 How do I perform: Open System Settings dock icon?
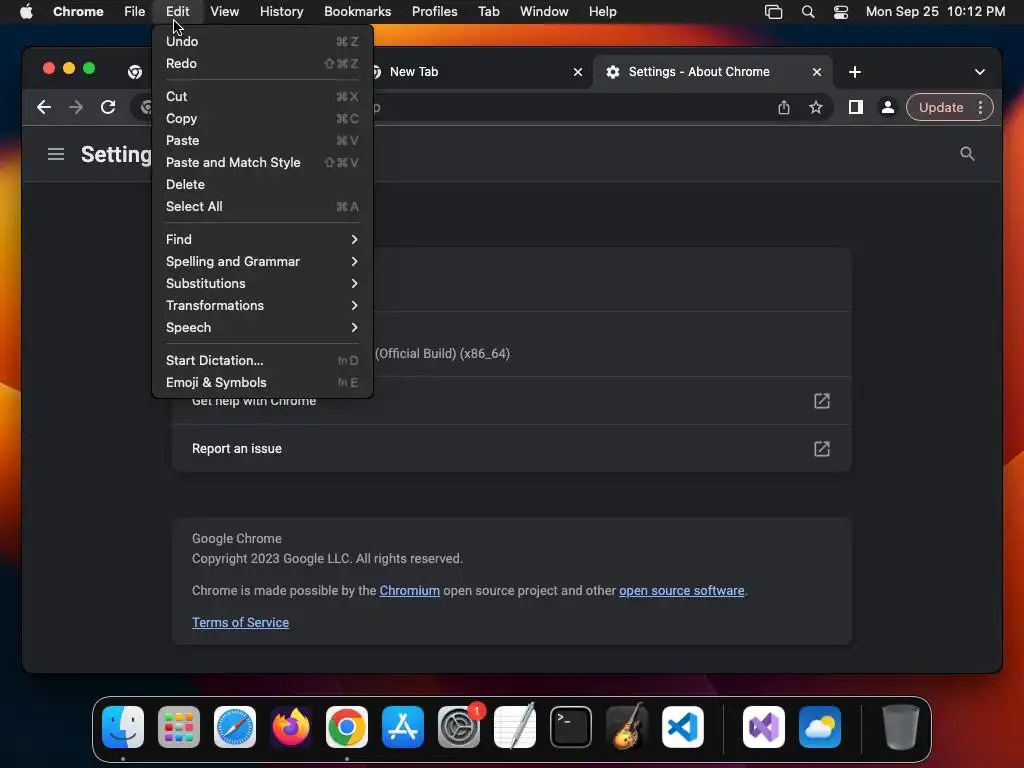click(459, 727)
